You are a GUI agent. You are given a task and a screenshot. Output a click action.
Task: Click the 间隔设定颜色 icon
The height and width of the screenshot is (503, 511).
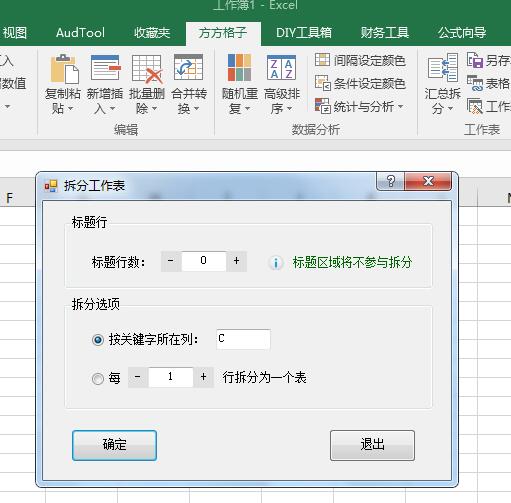pyautogui.click(x=322, y=60)
